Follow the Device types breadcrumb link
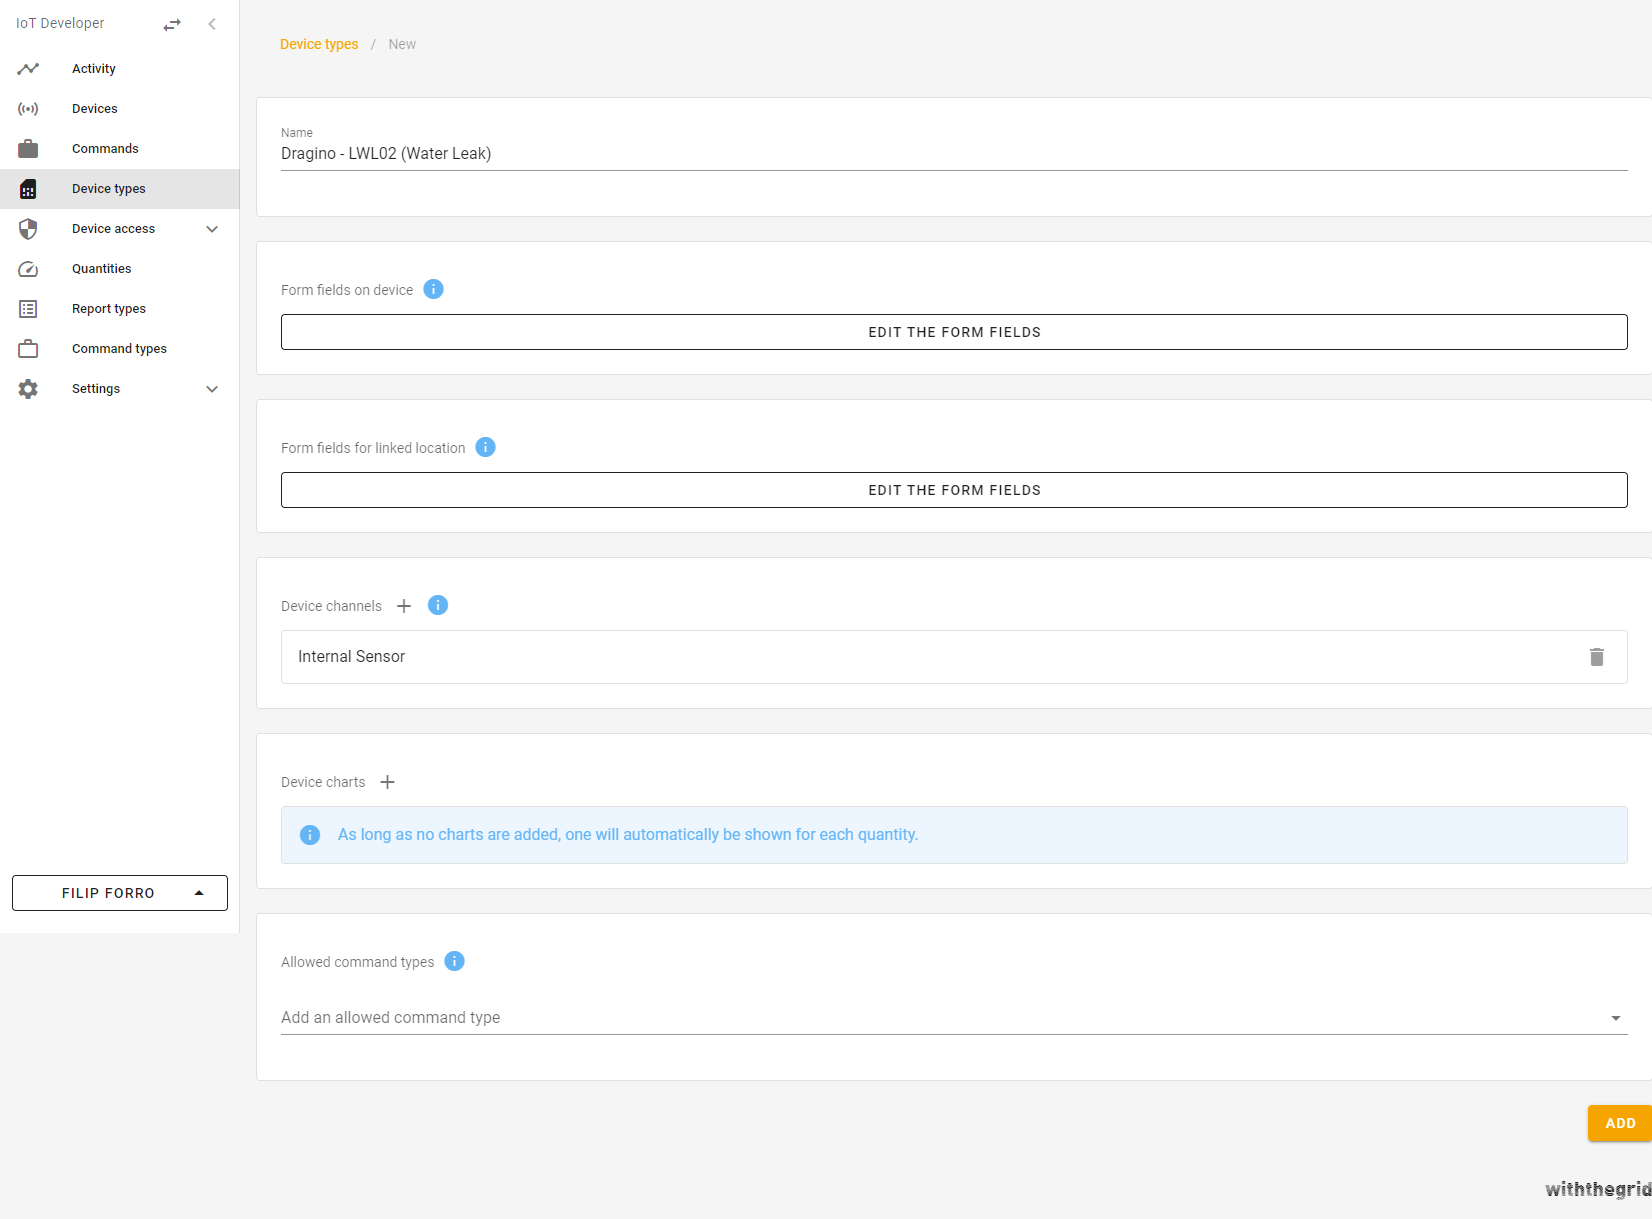1652x1219 pixels. coord(319,44)
